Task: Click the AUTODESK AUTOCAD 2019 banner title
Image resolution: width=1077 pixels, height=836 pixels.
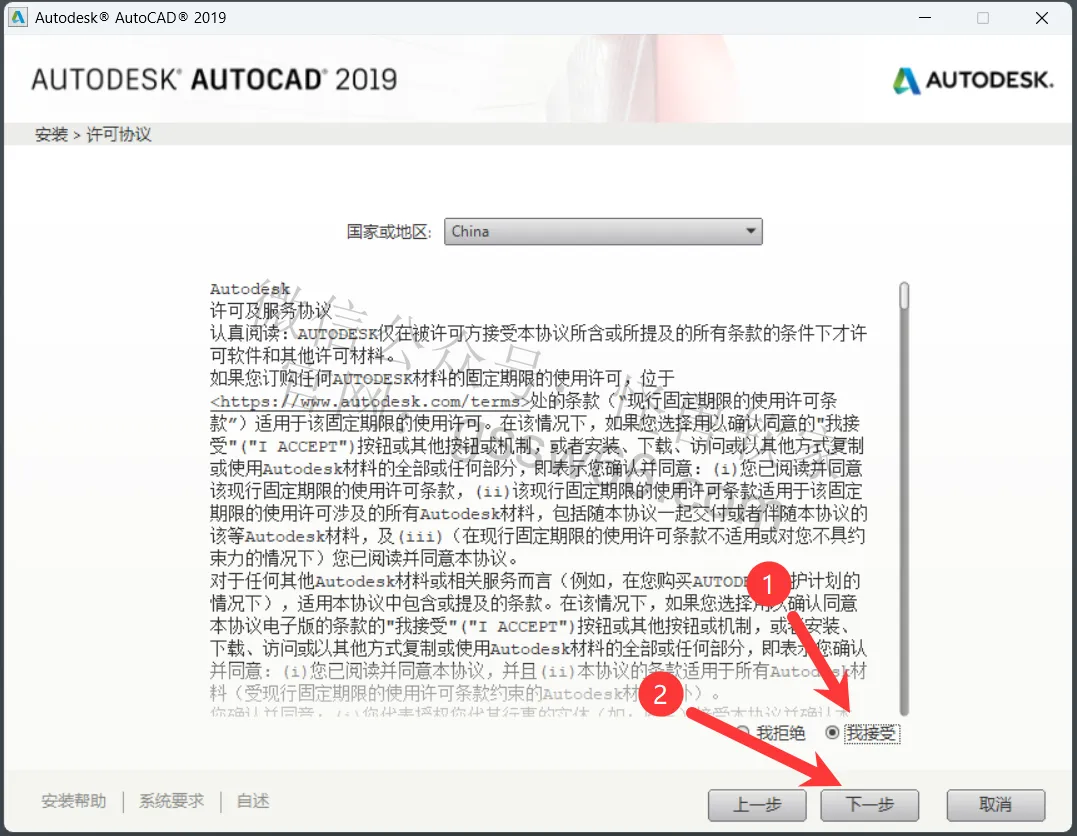Action: (214, 80)
